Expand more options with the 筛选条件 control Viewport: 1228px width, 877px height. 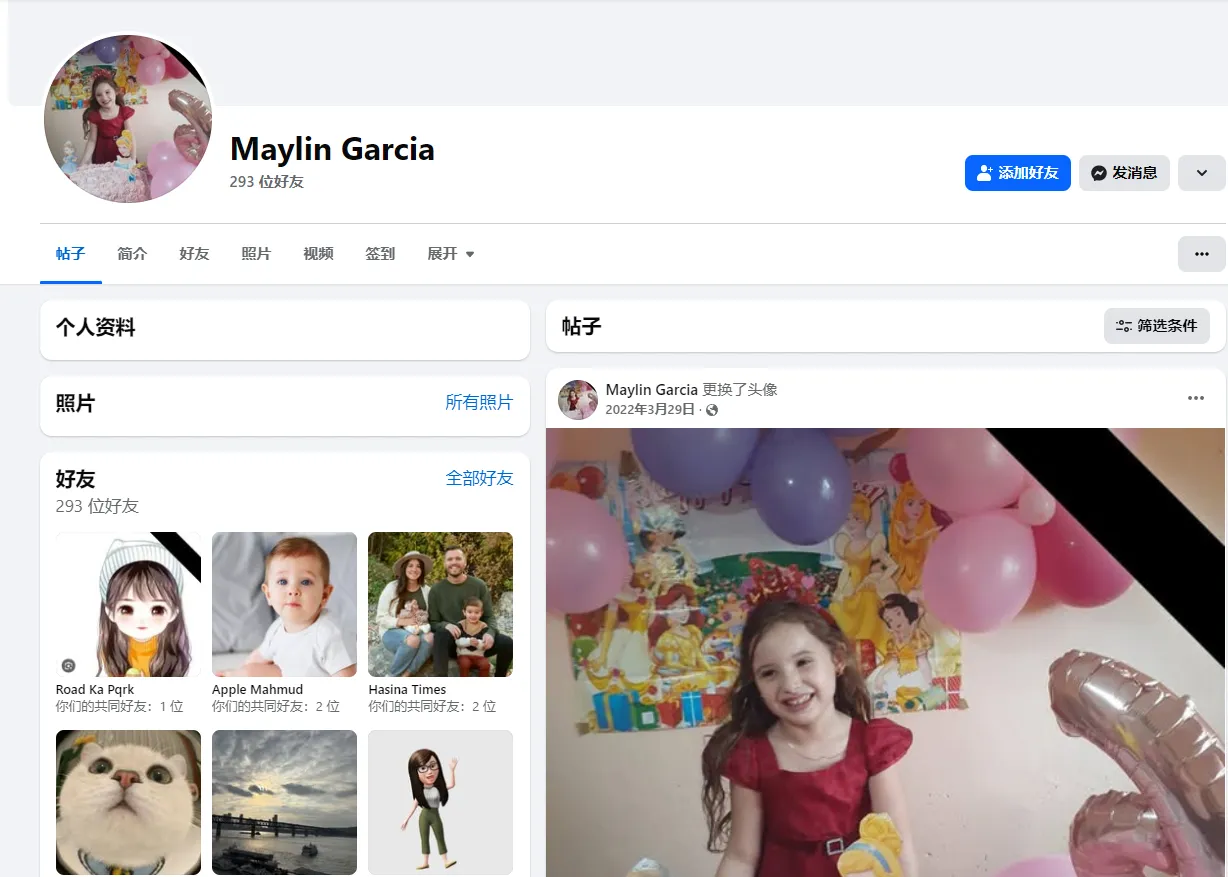click(1157, 325)
